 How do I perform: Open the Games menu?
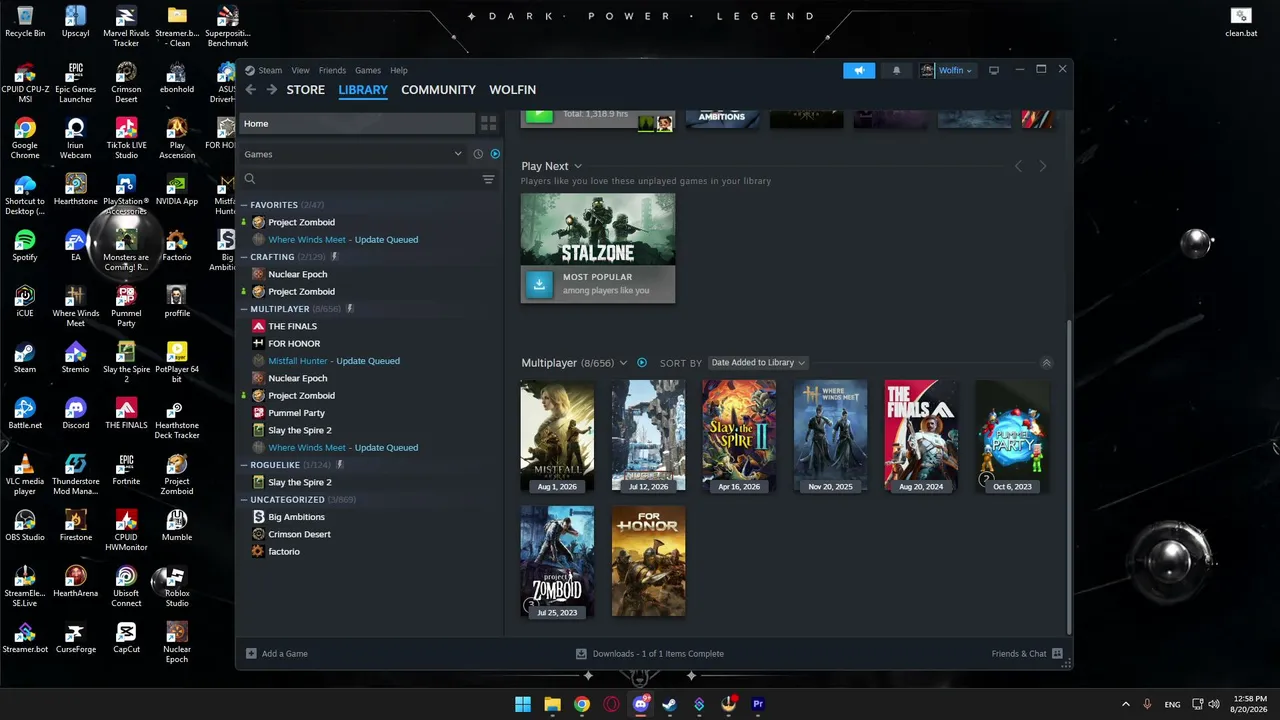368,70
